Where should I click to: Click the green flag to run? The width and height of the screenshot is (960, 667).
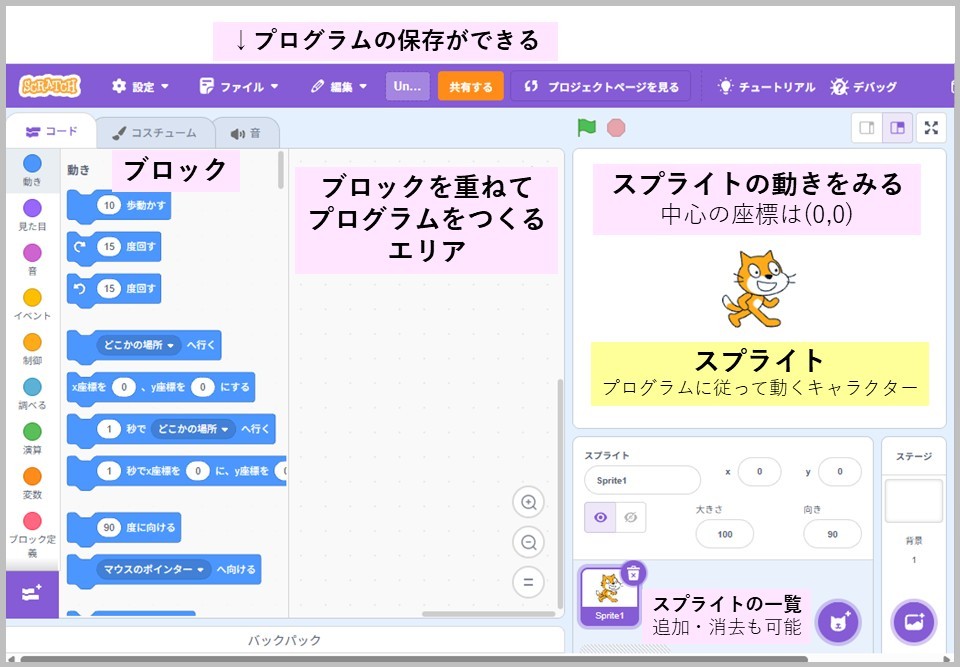point(586,128)
